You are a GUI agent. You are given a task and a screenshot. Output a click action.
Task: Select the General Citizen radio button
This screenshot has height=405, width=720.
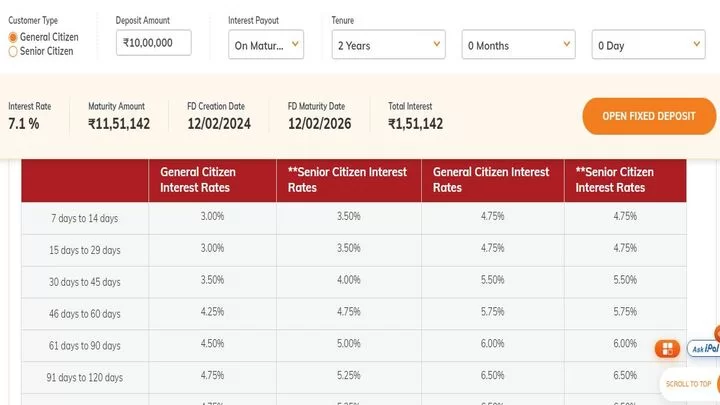tap(13, 37)
